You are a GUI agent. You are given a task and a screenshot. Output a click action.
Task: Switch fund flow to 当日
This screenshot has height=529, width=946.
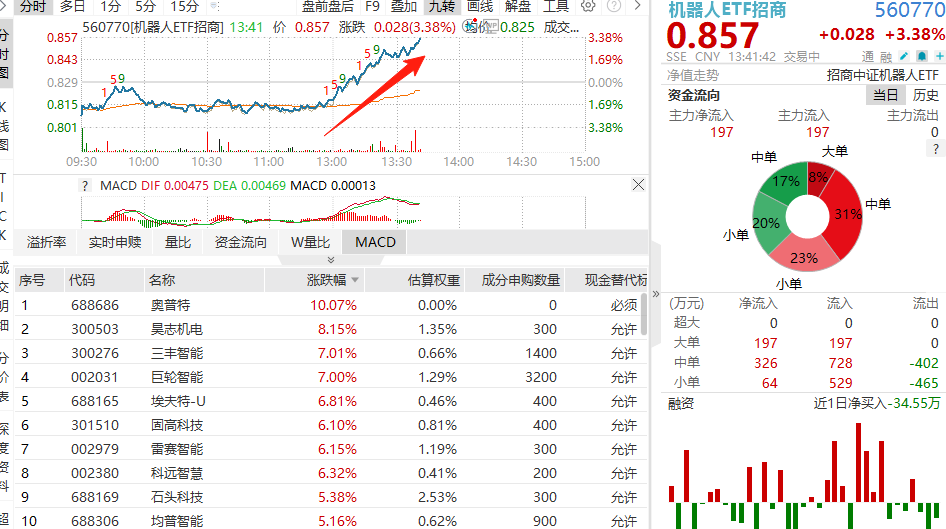[886, 95]
